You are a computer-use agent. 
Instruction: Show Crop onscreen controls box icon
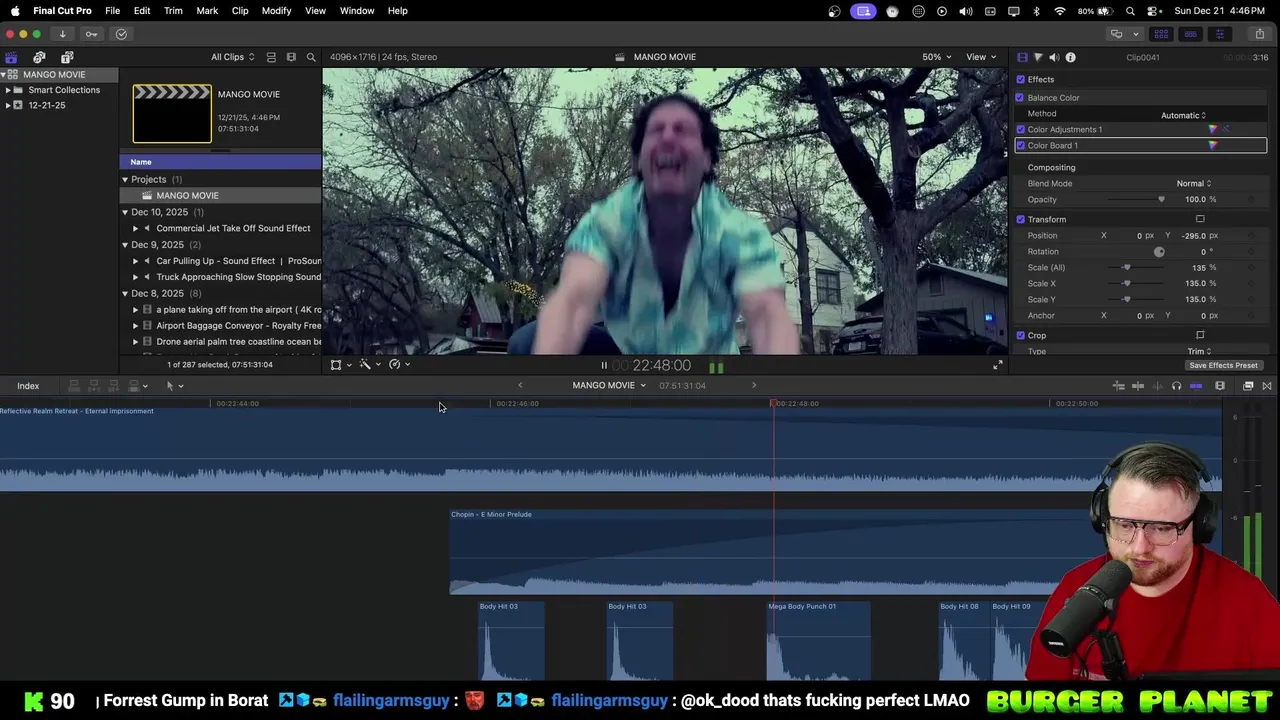(1200, 335)
